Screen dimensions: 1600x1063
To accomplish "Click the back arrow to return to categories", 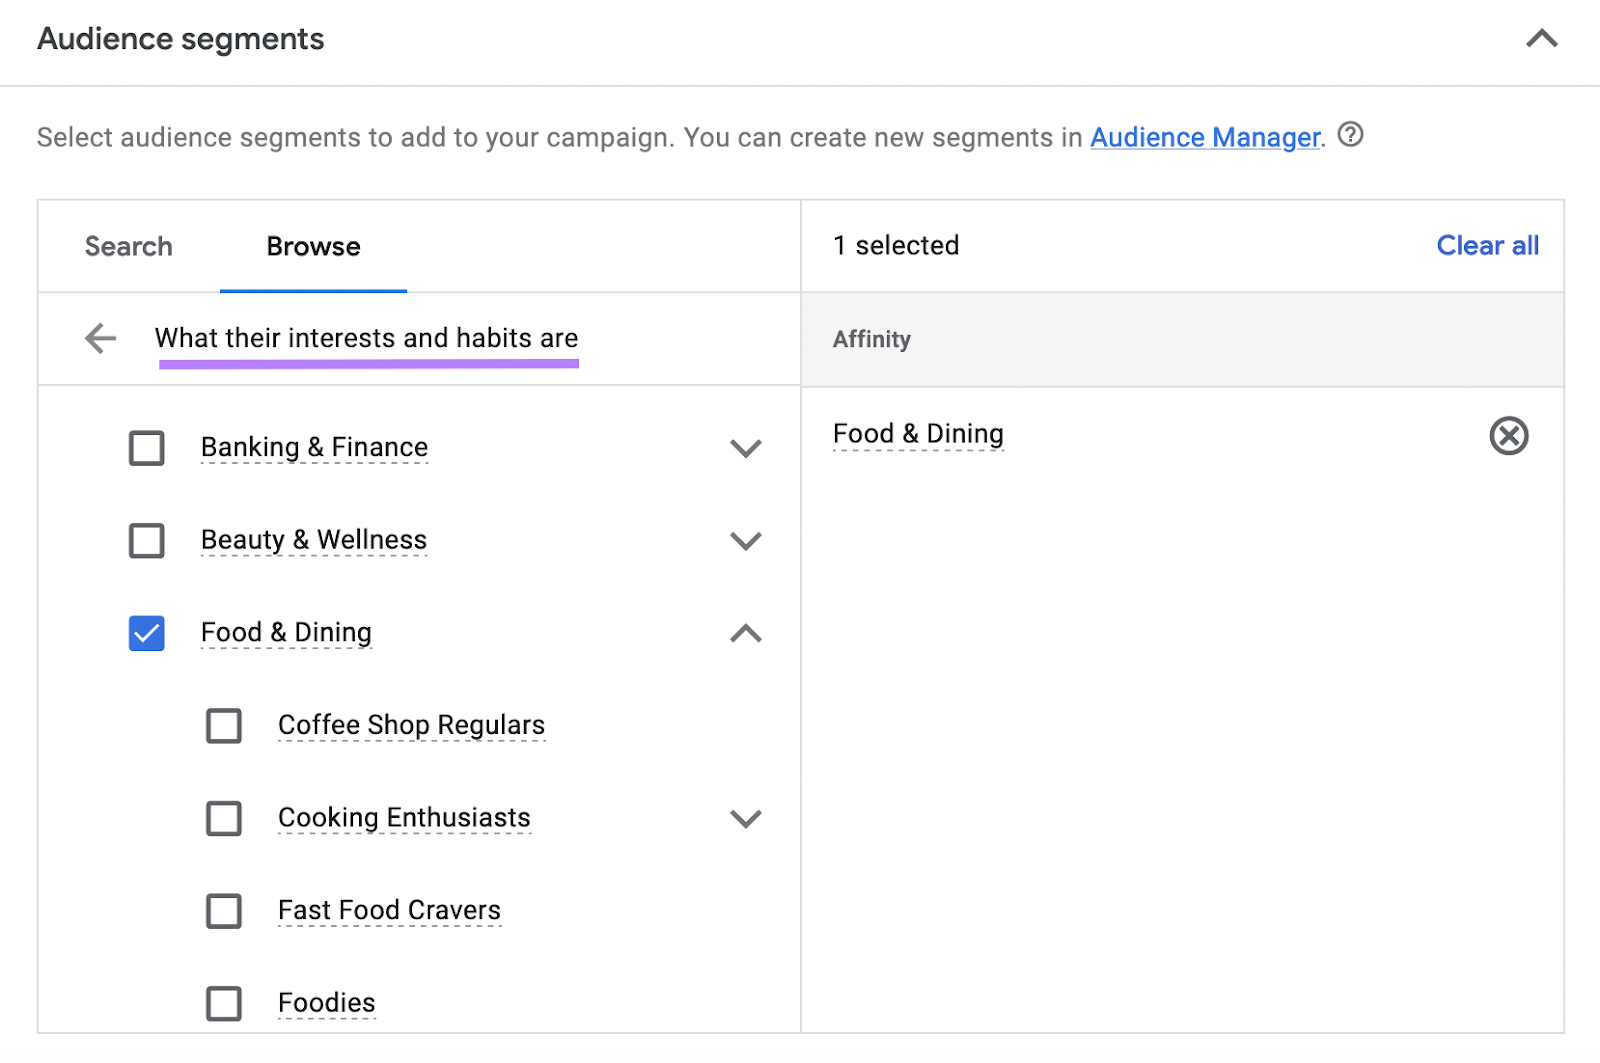I will click(x=99, y=339).
